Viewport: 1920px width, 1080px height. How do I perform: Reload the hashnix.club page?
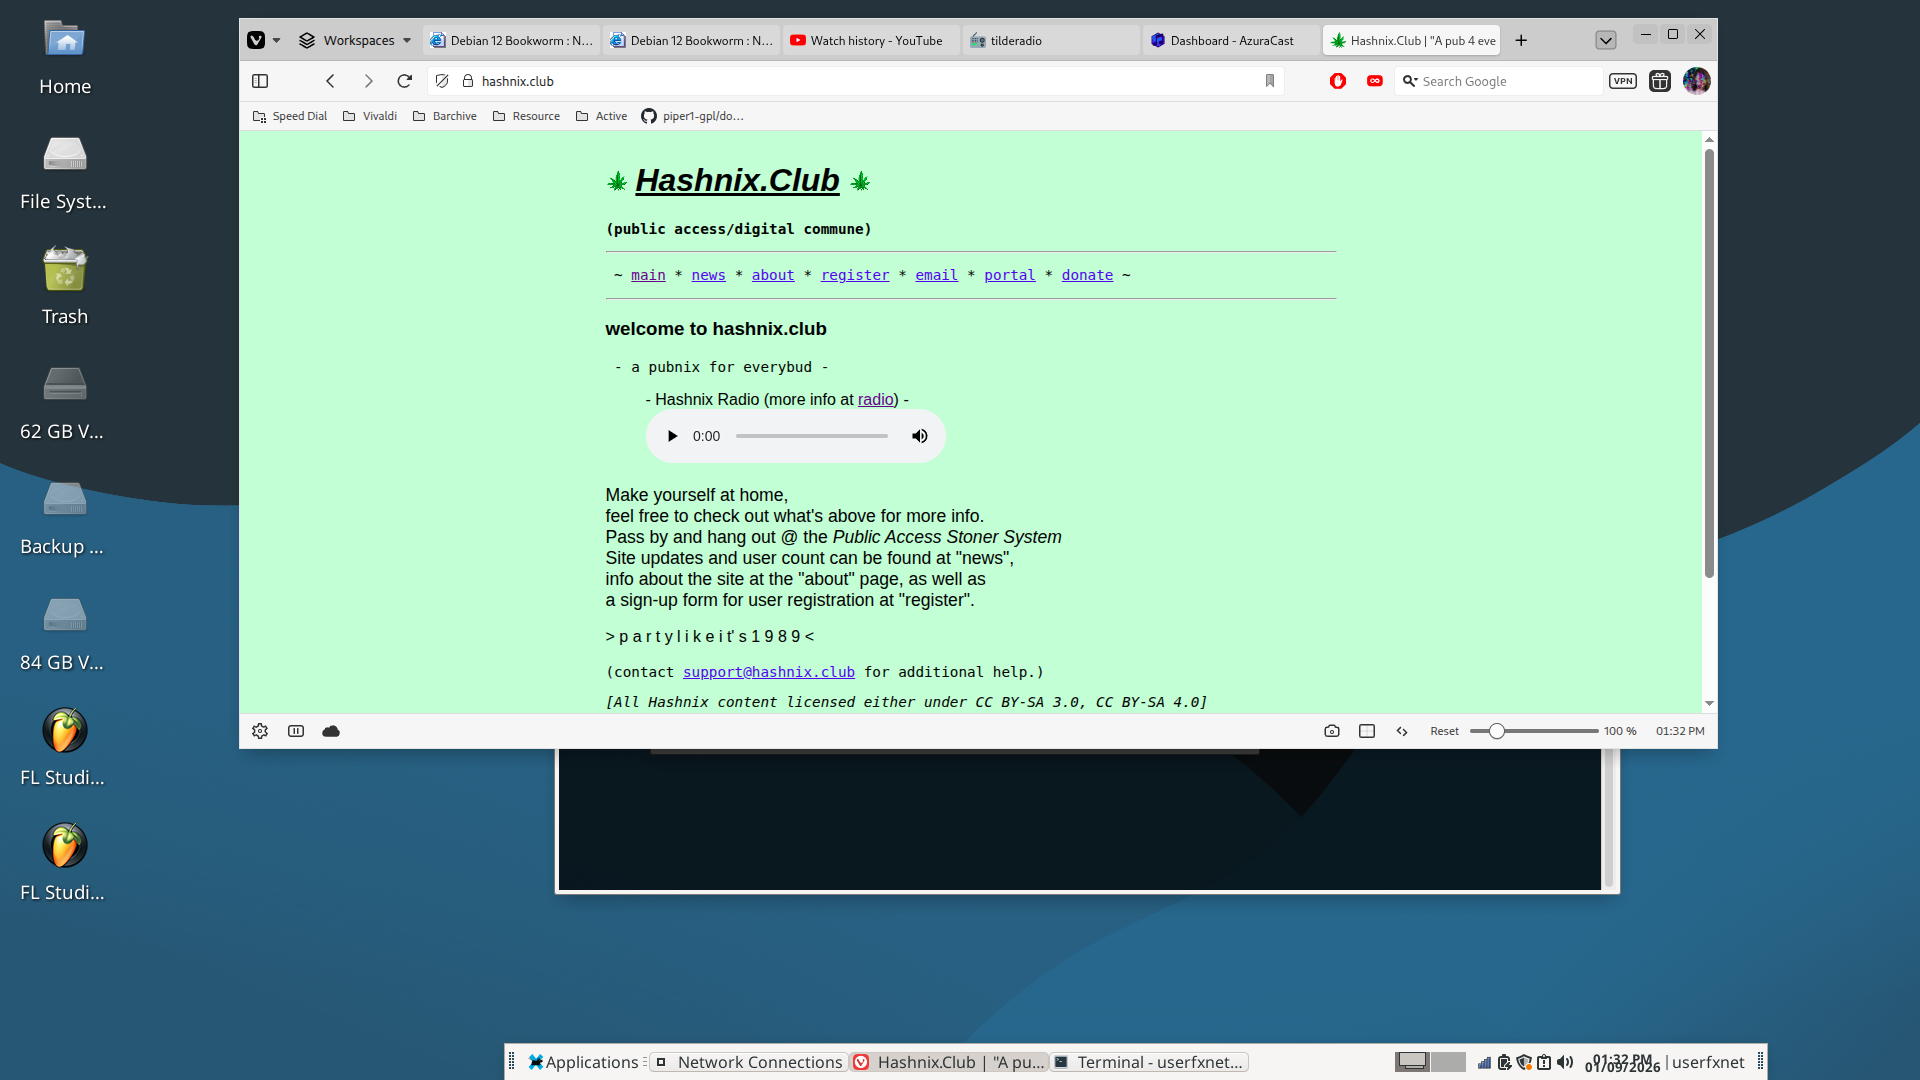click(x=404, y=81)
